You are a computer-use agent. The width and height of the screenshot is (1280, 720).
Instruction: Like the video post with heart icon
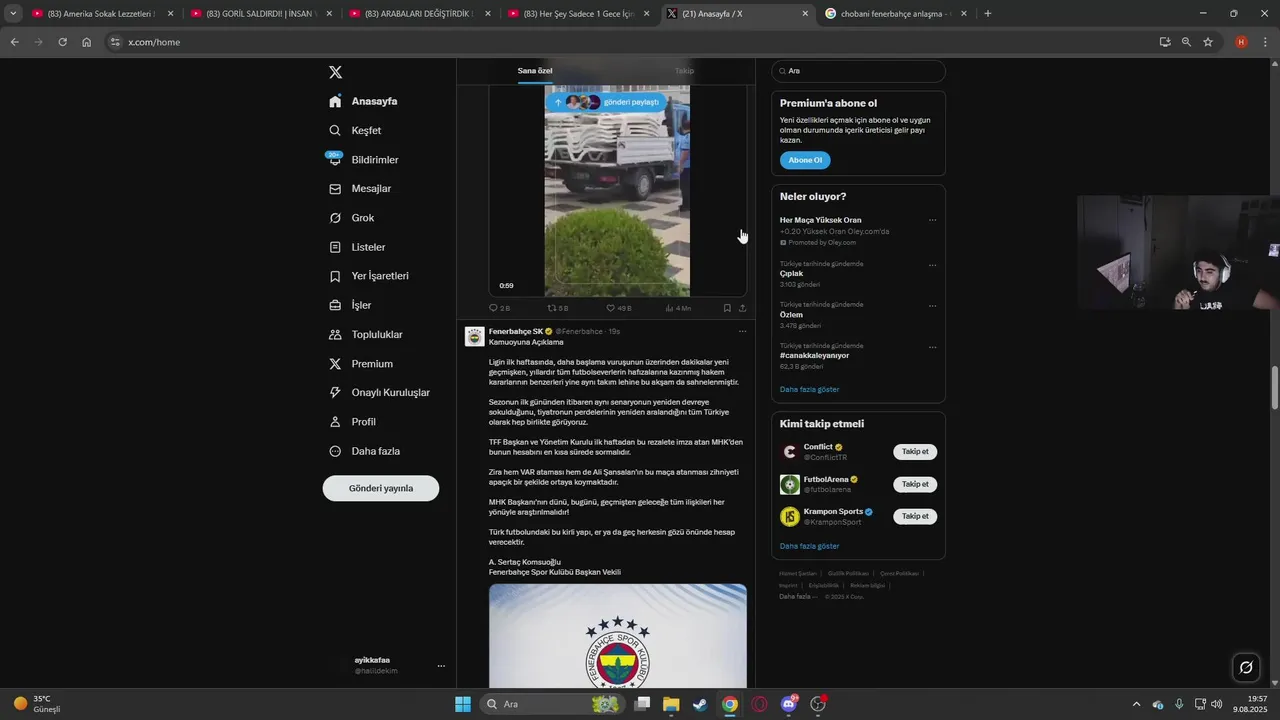point(611,308)
